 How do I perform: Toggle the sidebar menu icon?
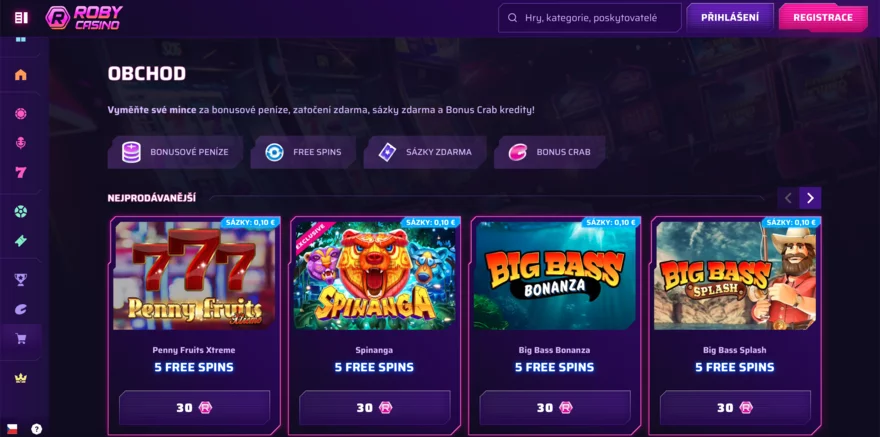pyautogui.click(x=21, y=17)
